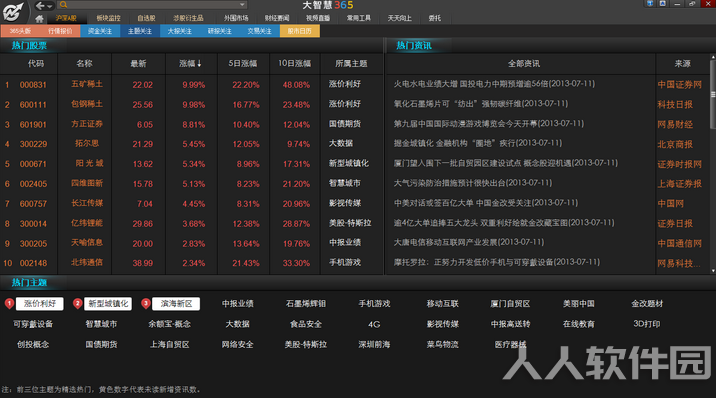This screenshot has width=716, height=398.
Task: Sort by the 涨幅 column header
Action: (190, 64)
